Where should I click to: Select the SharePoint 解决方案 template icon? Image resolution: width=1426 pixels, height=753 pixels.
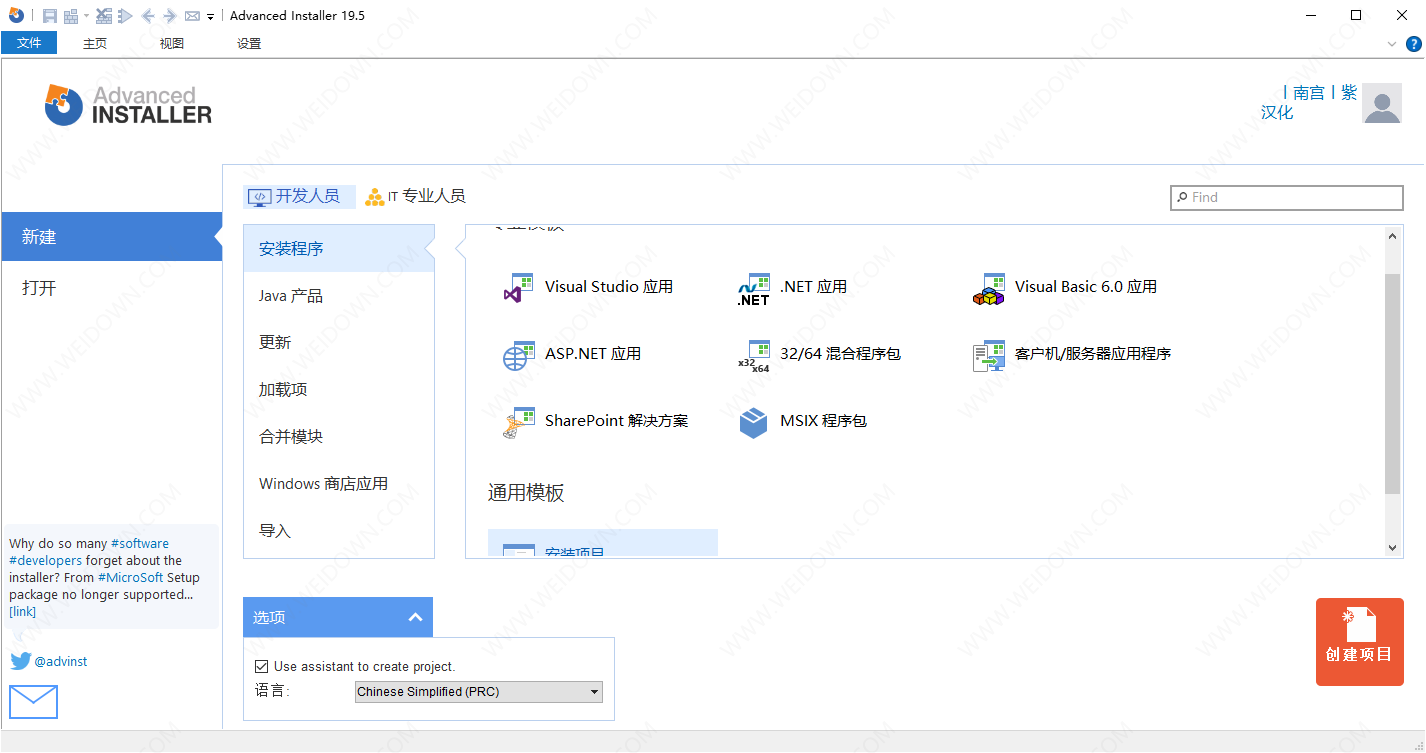520,423
